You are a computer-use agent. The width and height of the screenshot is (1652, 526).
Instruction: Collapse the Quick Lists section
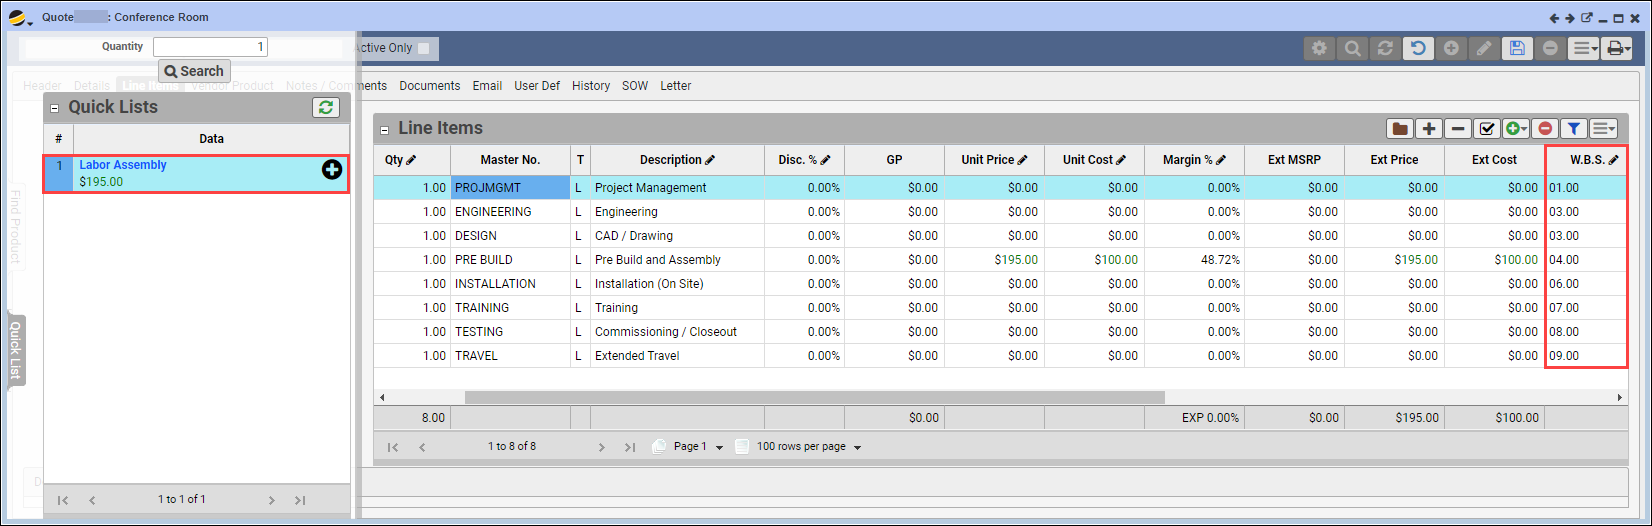54,108
